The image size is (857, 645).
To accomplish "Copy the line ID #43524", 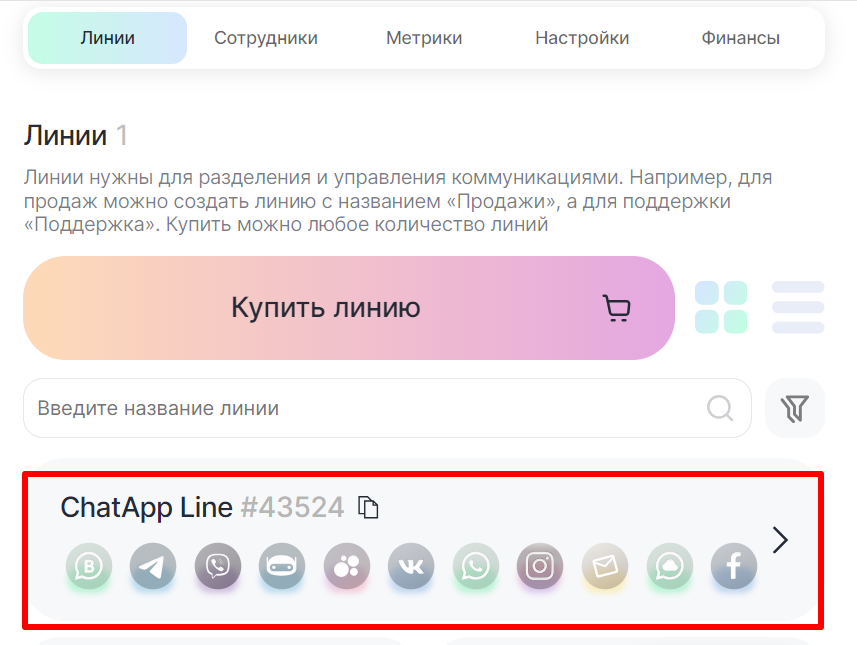I will point(369,508).
